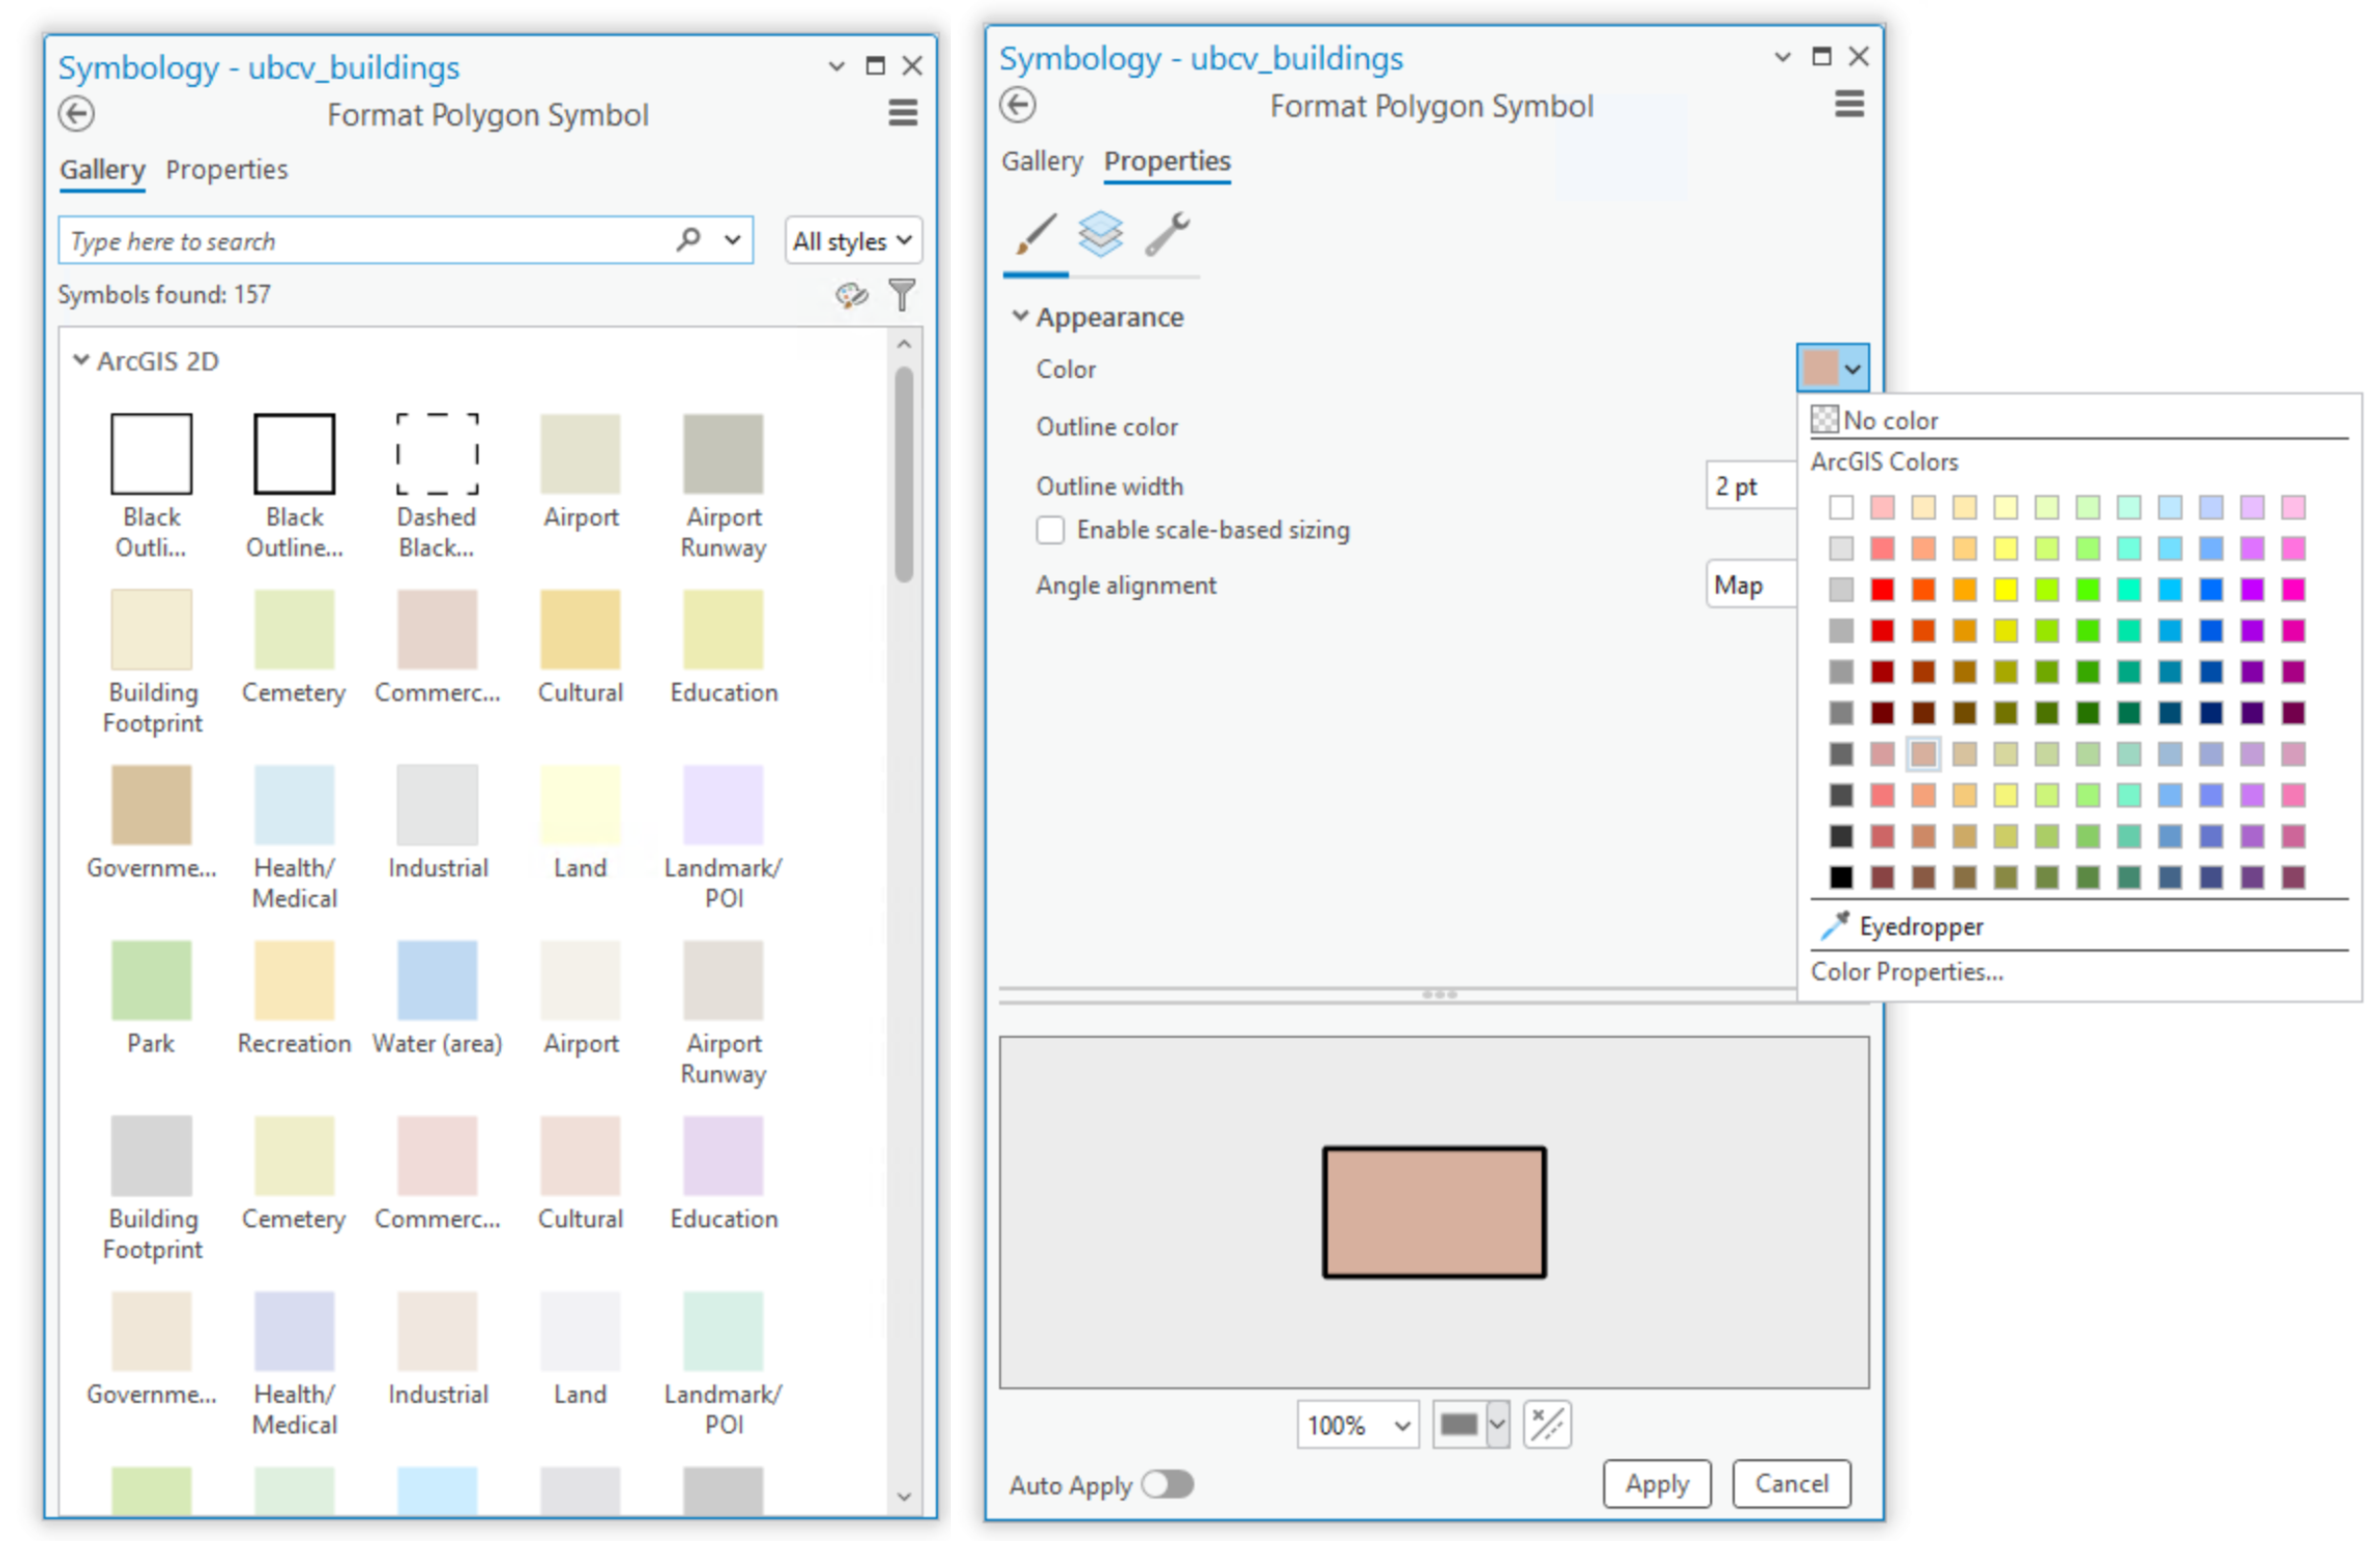Click the Apply button
The height and width of the screenshot is (1541, 2380).
1656,1484
